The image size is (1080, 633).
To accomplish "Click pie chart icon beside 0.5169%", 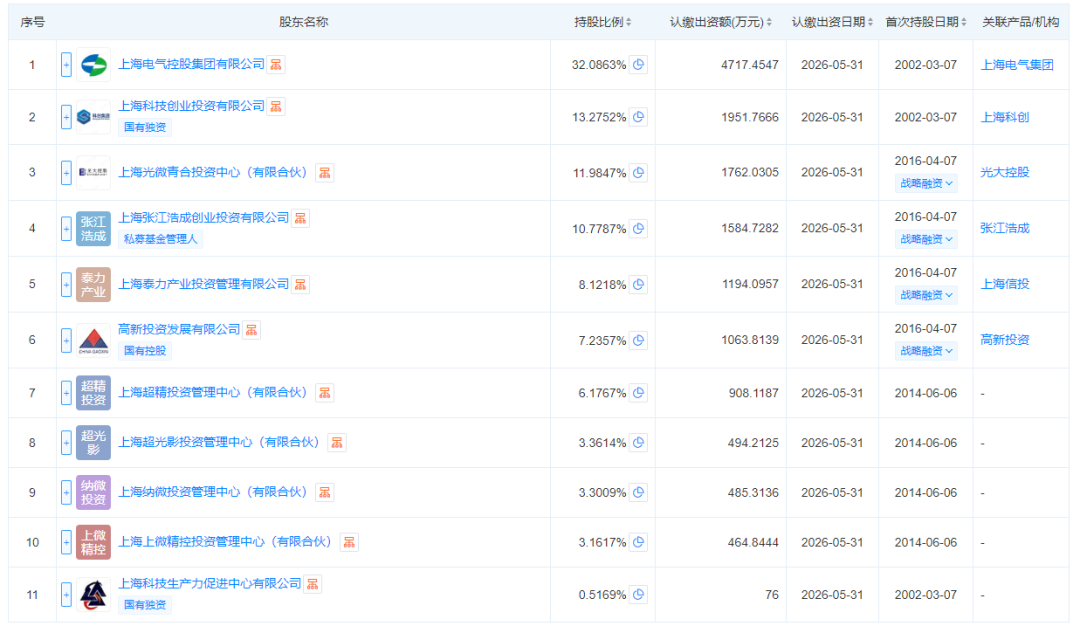I will coord(638,595).
